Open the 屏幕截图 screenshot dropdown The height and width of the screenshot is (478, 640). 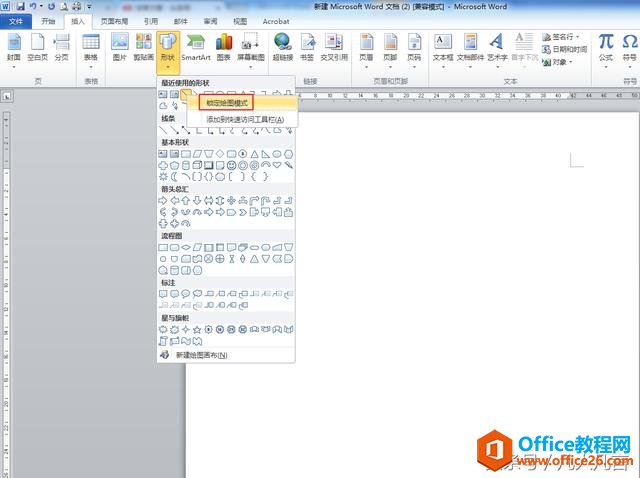point(251,51)
